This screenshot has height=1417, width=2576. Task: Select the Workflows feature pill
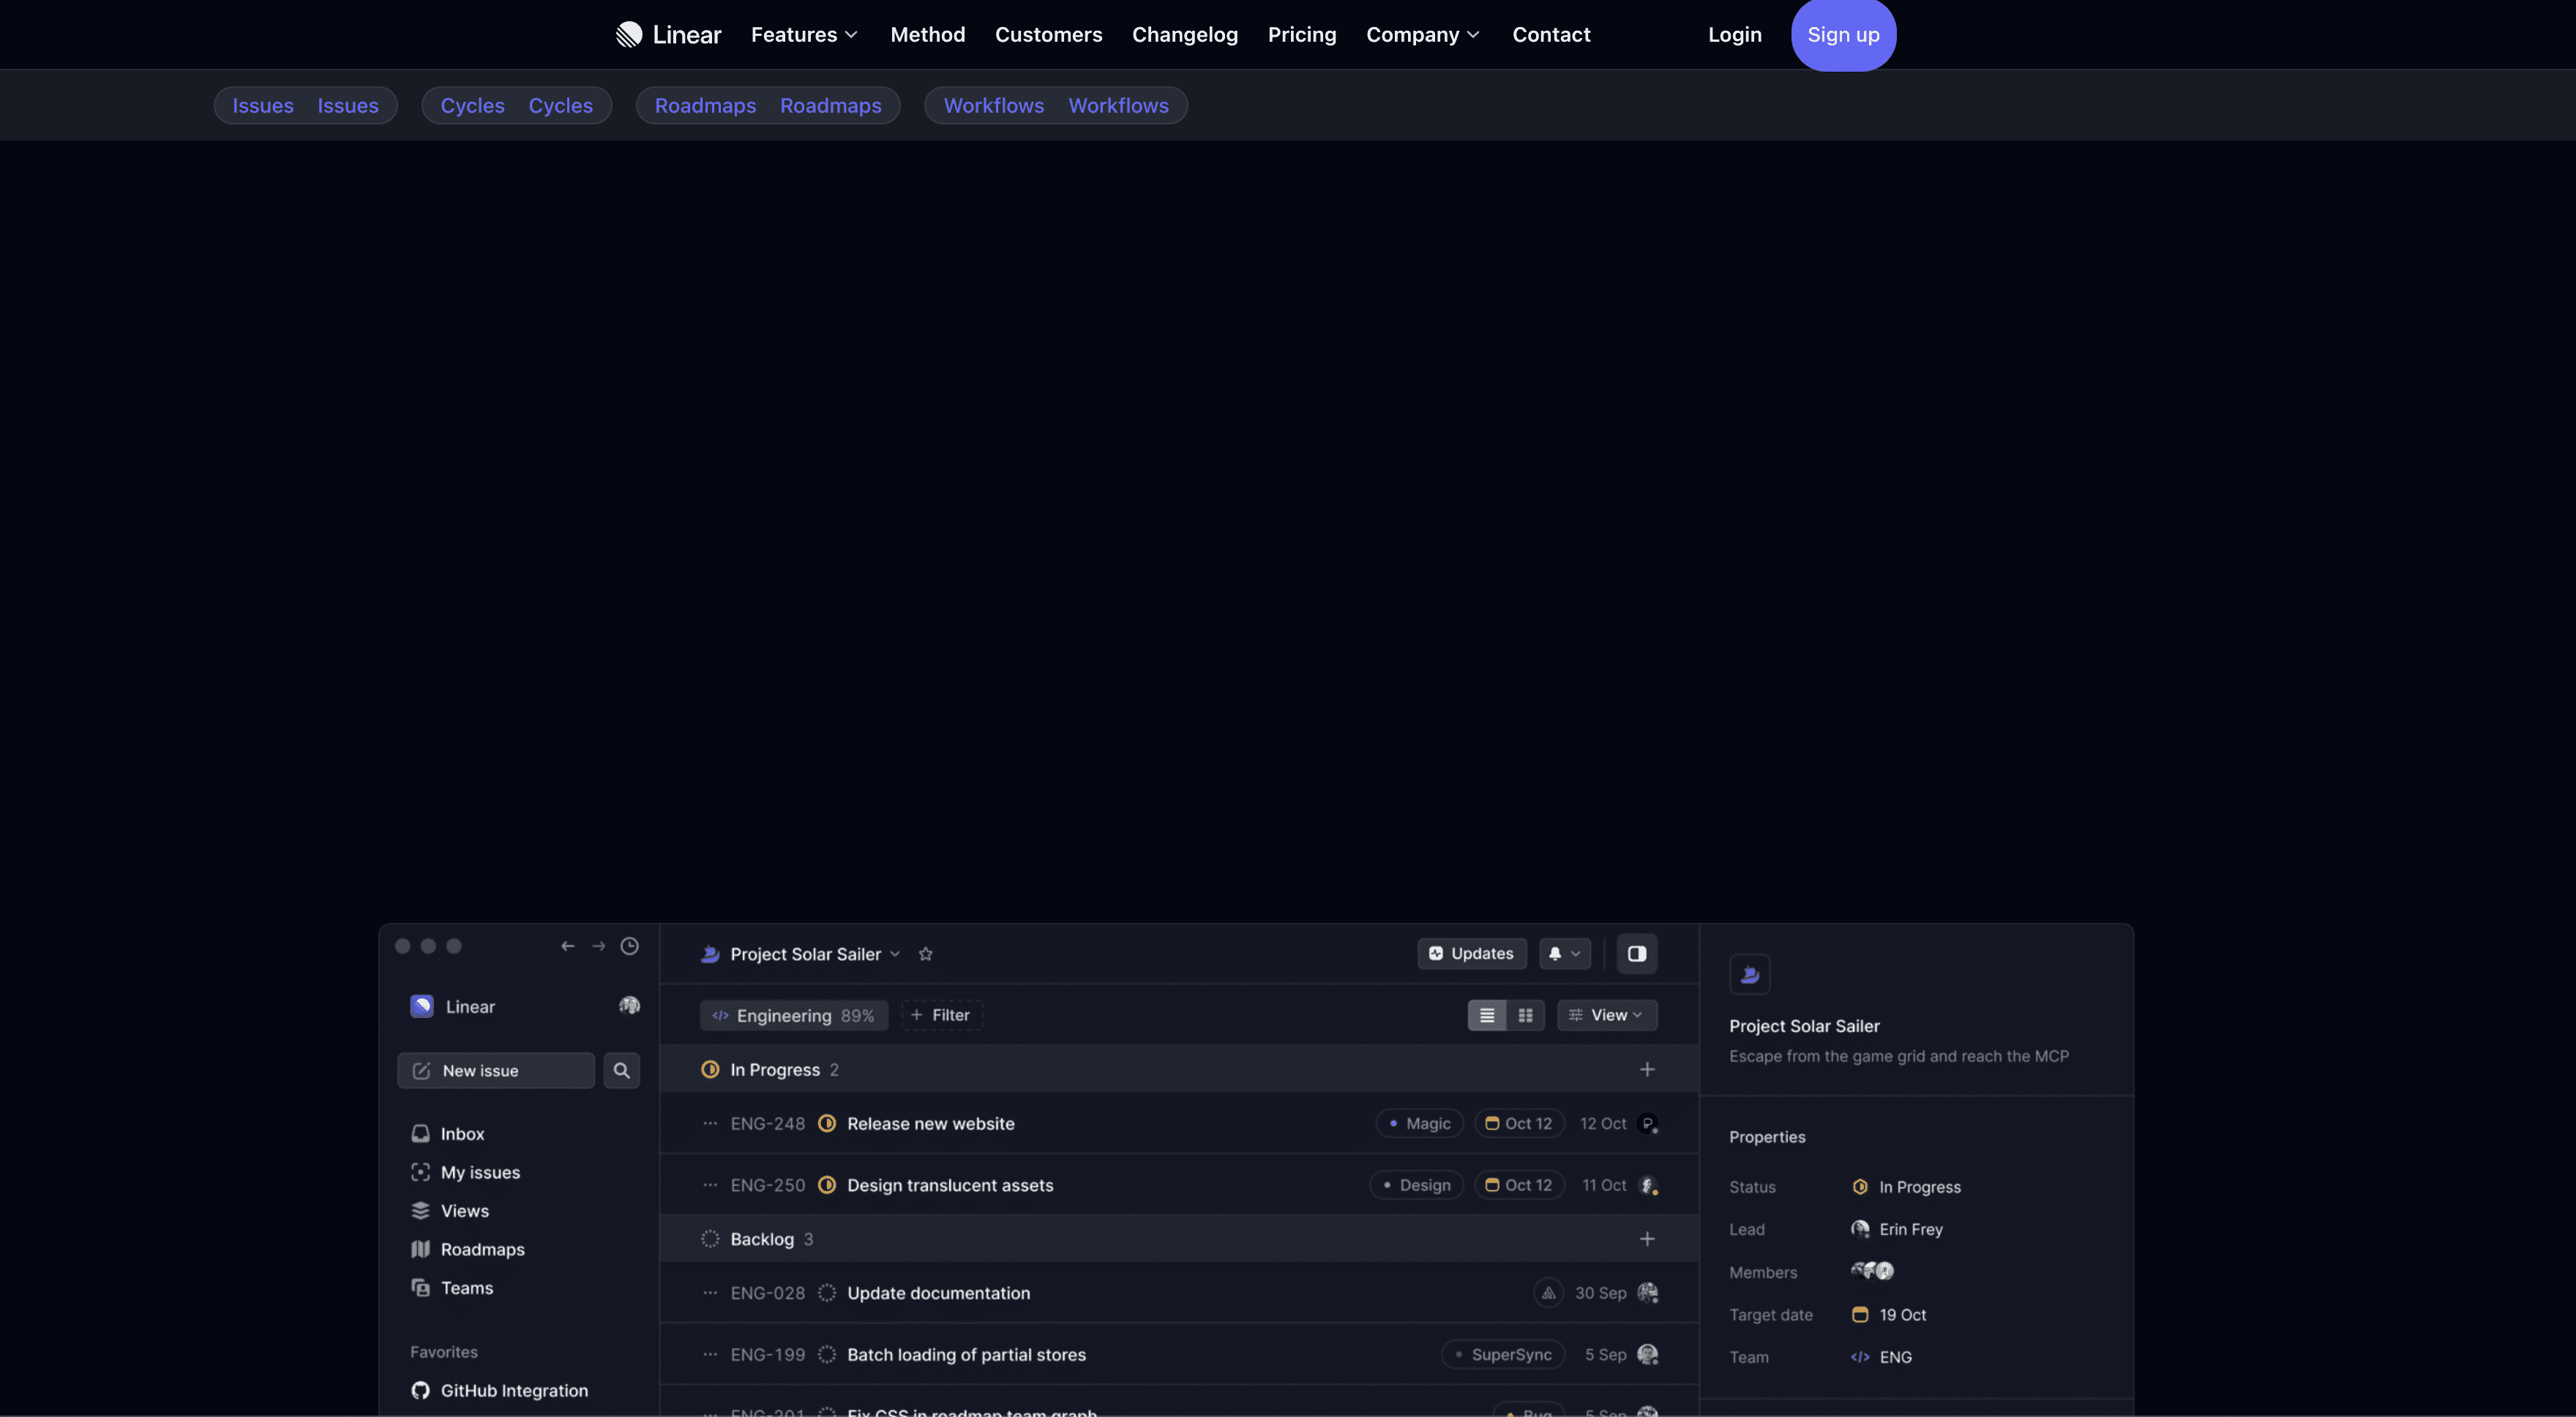1056,105
